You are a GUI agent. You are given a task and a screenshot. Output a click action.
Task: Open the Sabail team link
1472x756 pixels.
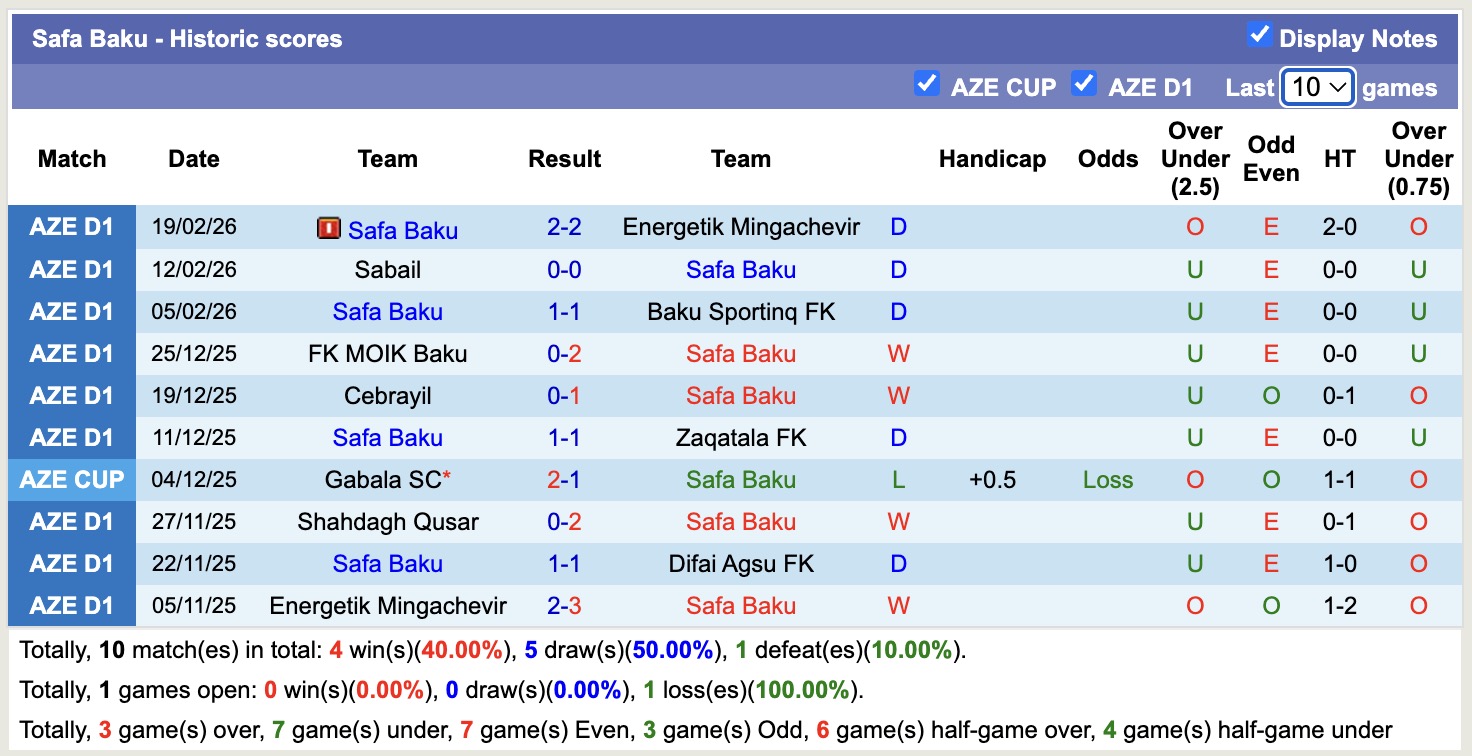coord(388,269)
